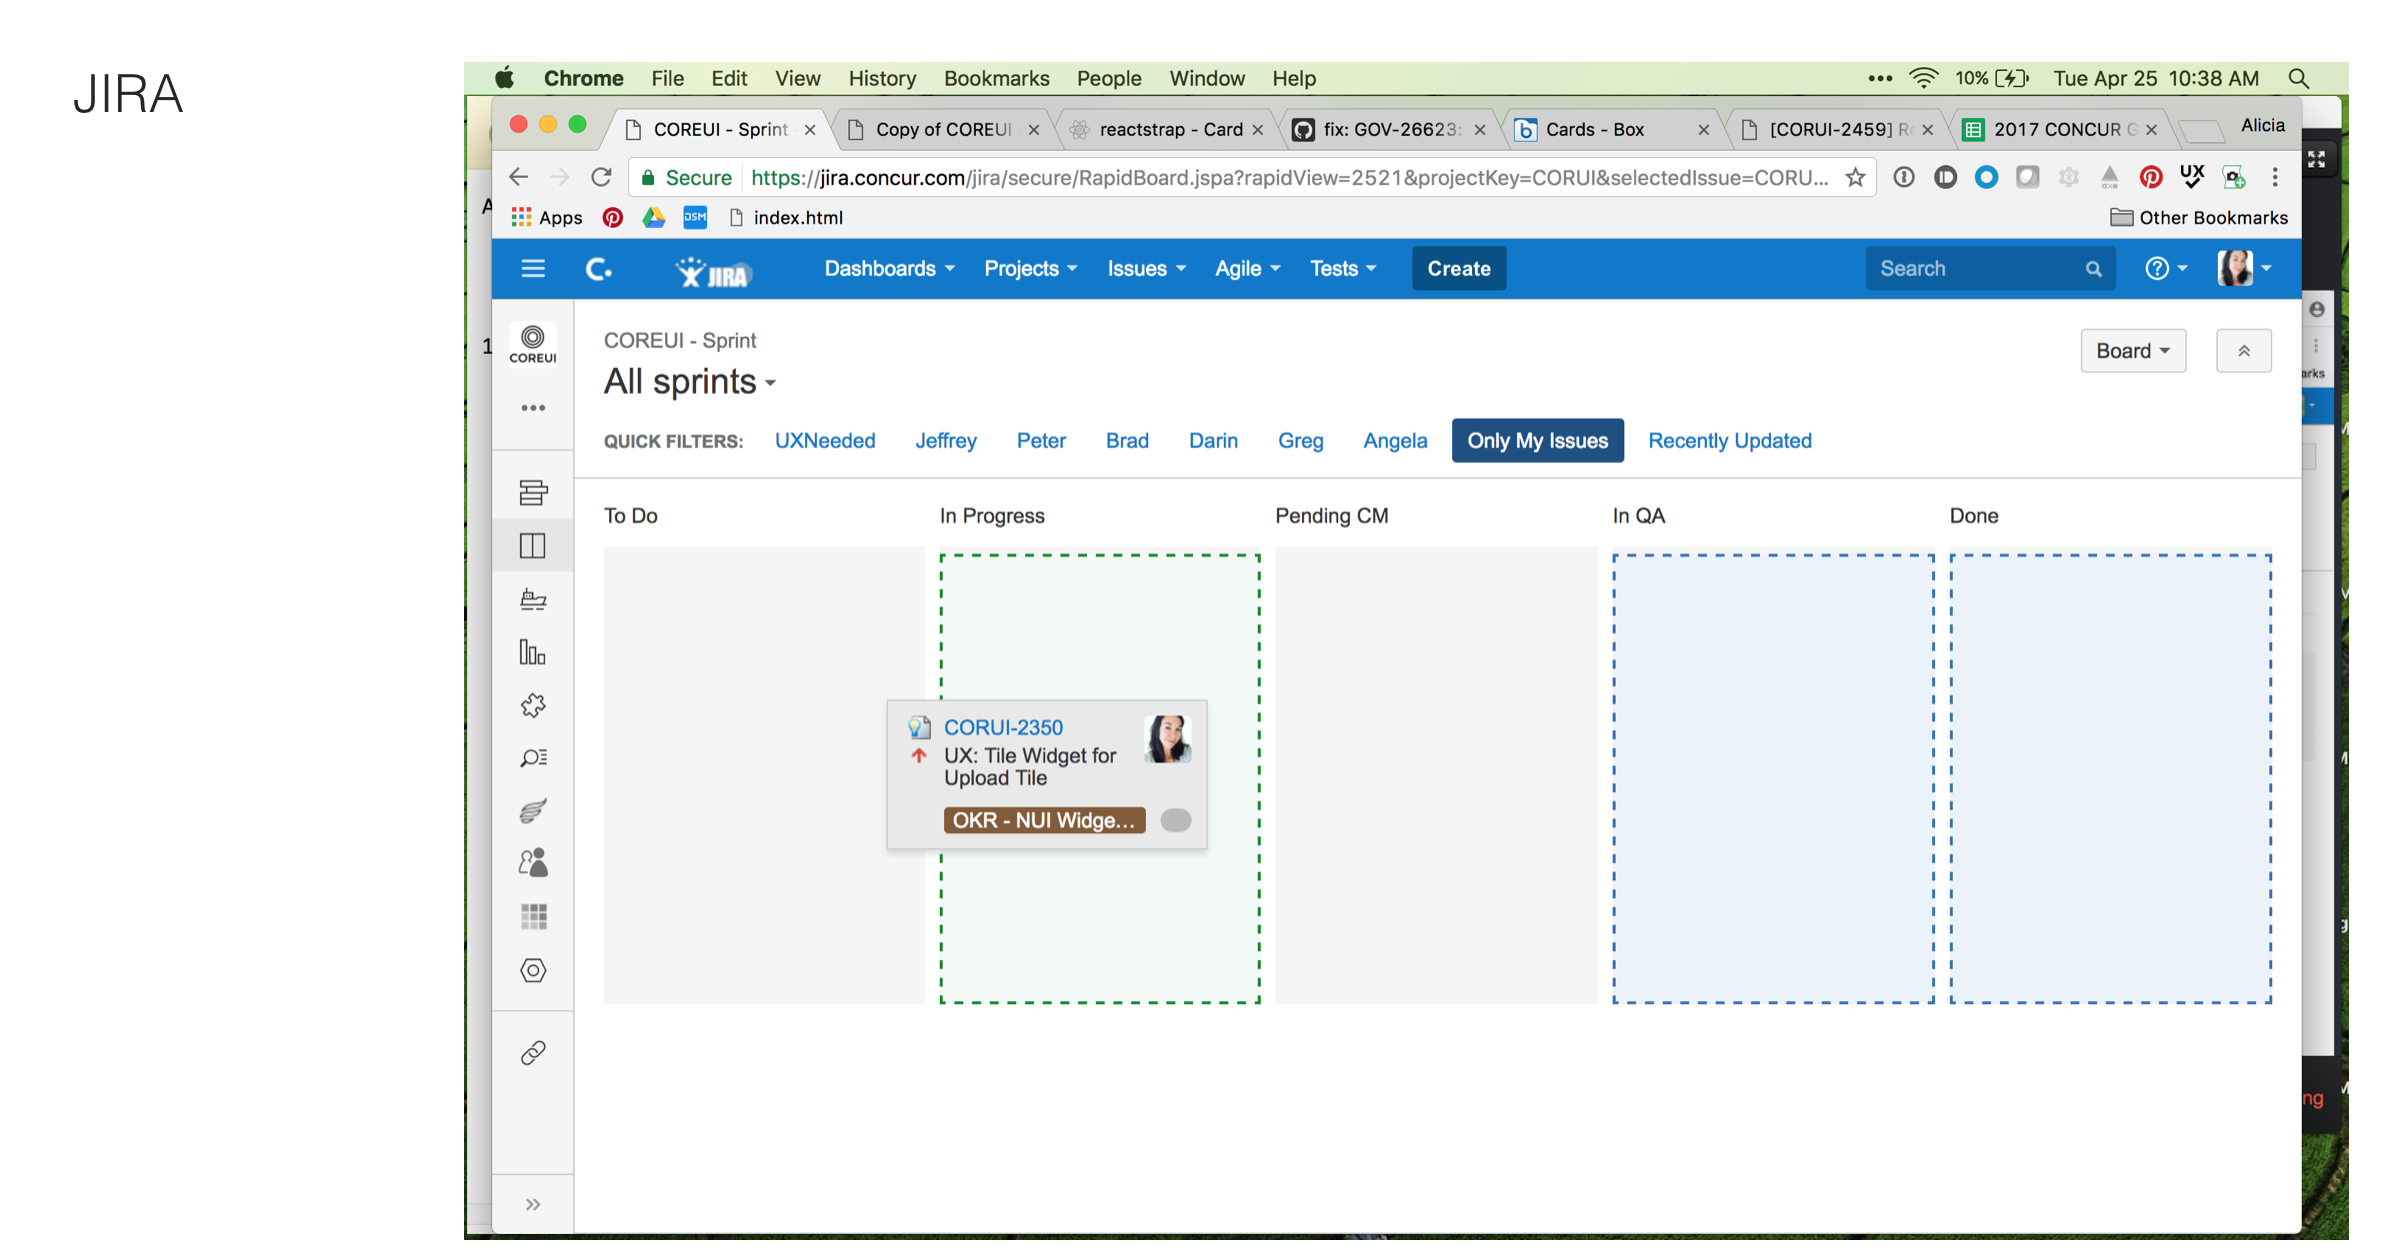
Task: Open the Projects dropdown menu
Action: point(1030,269)
